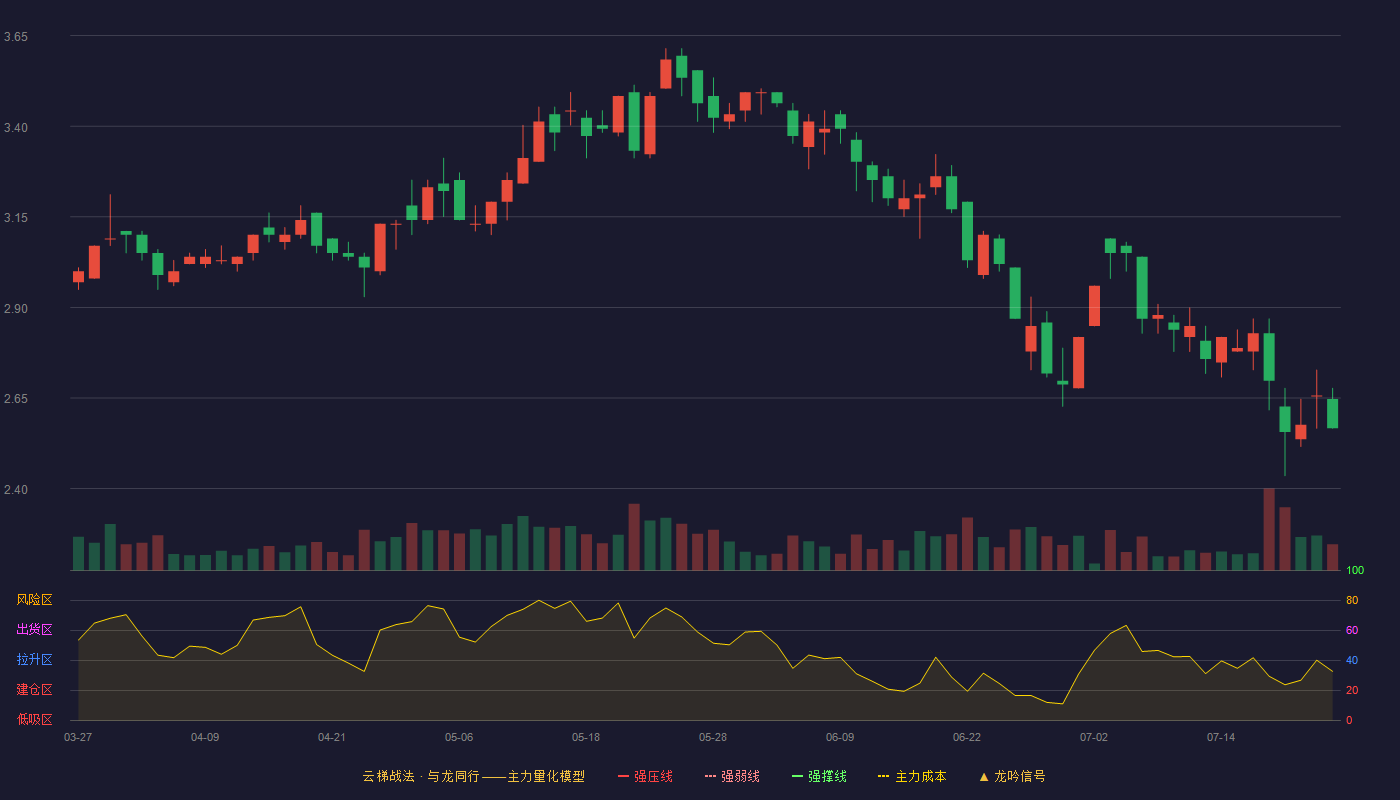Toggle the 云梯战法 主力量化模型 legend entry
Screen dimensions: 1400x800
(x=473, y=776)
